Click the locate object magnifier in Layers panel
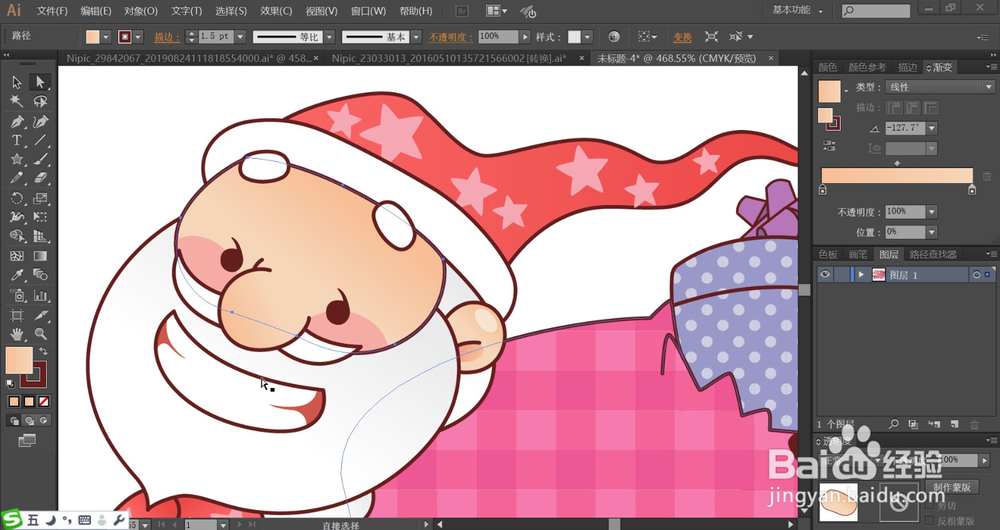 coord(894,424)
